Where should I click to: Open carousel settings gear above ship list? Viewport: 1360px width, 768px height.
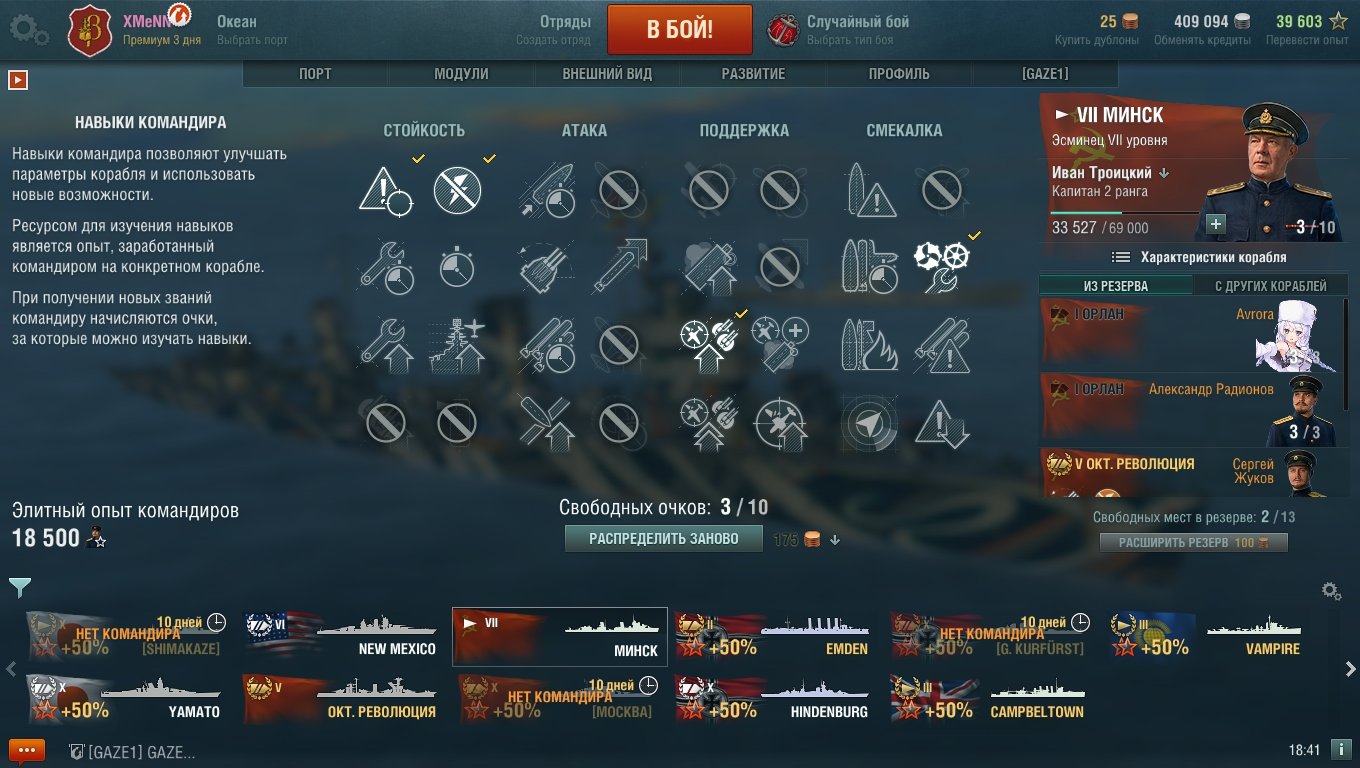point(1331,590)
